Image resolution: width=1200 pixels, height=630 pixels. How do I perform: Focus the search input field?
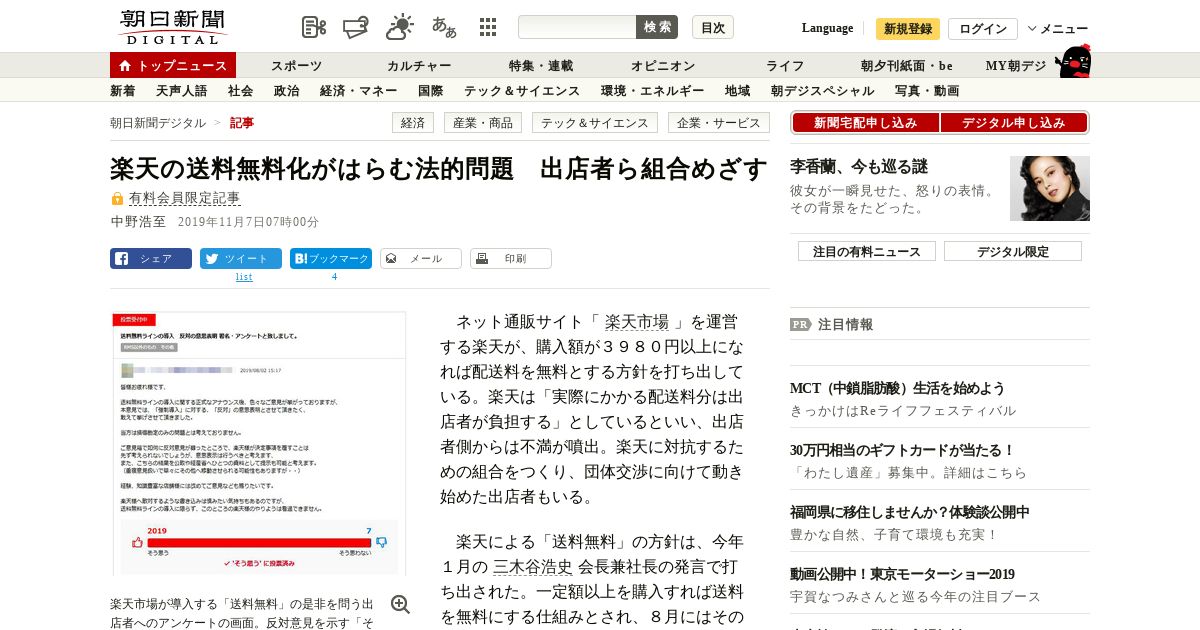click(x=577, y=27)
